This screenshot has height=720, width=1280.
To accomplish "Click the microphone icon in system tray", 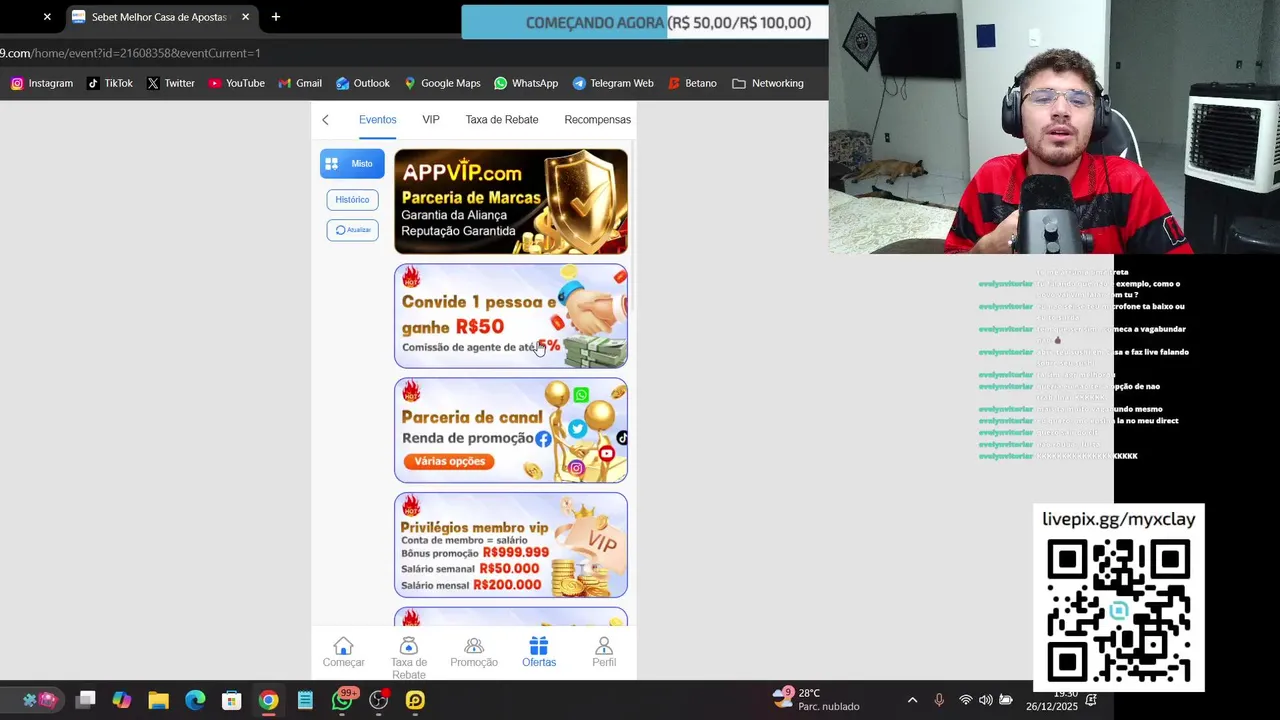I will click(939, 700).
